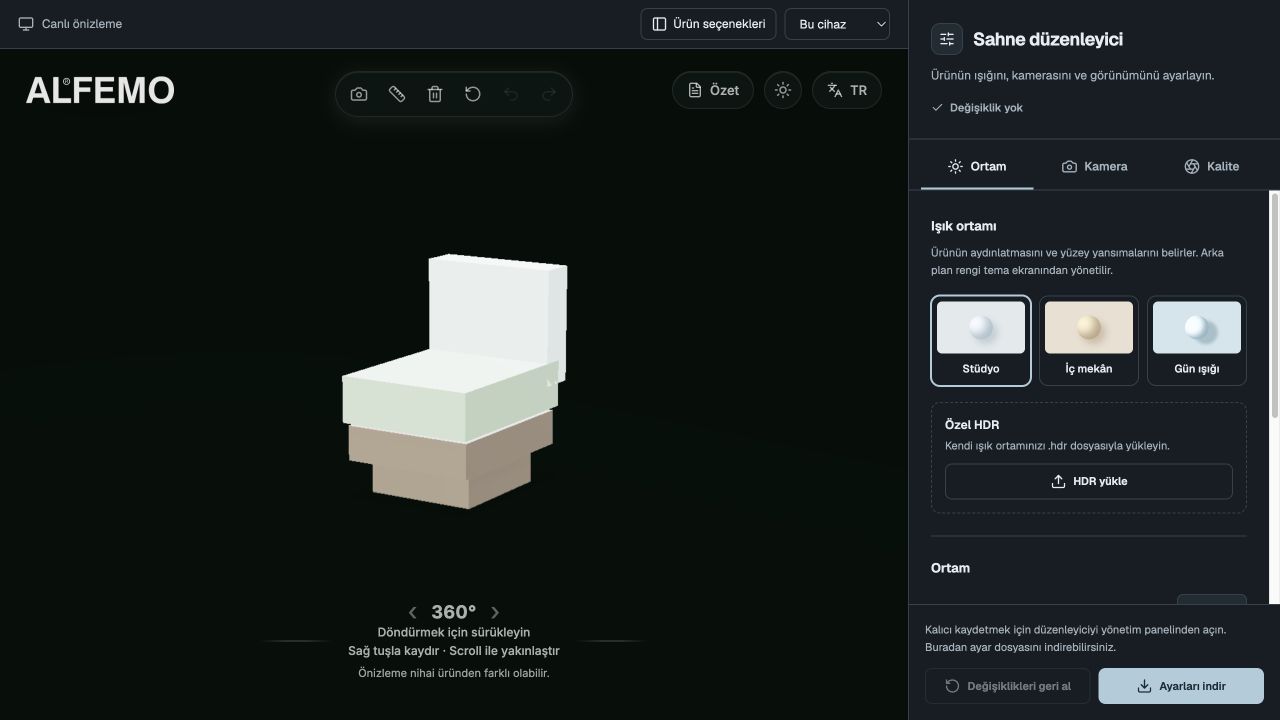Click Ayarları indir download button

click(1181, 686)
